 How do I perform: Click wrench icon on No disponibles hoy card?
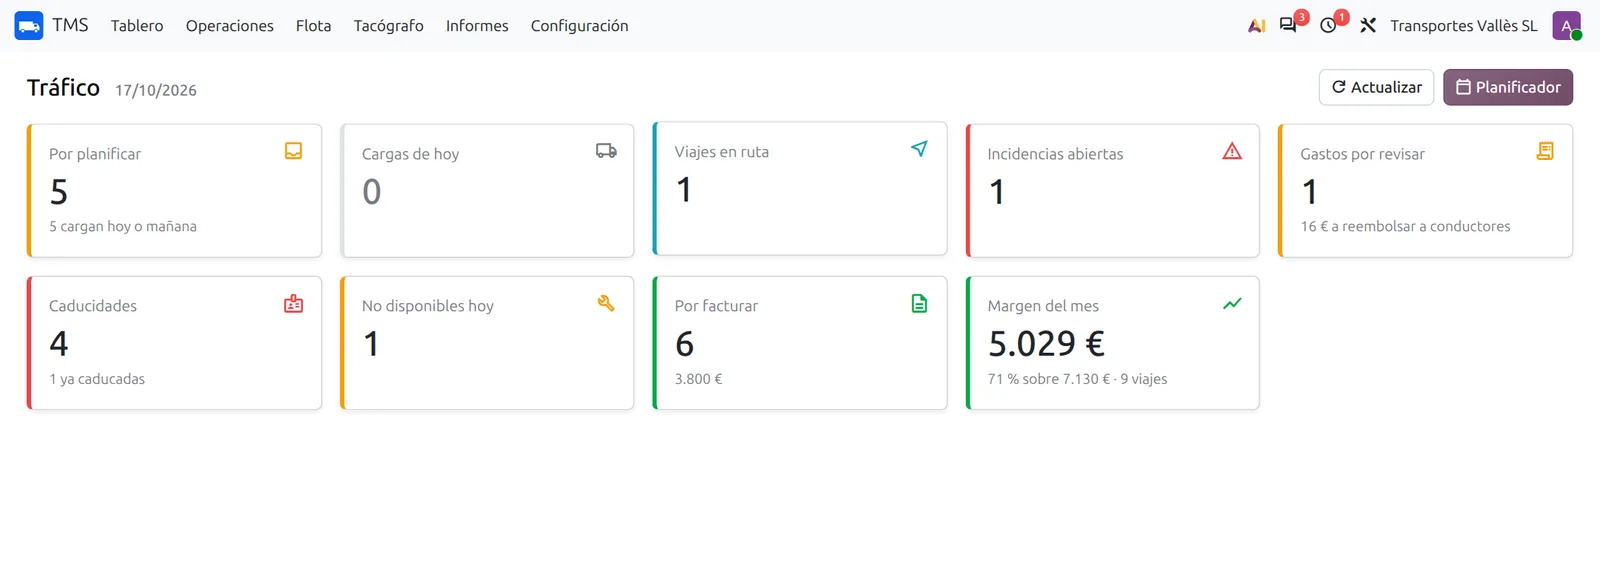click(x=606, y=303)
